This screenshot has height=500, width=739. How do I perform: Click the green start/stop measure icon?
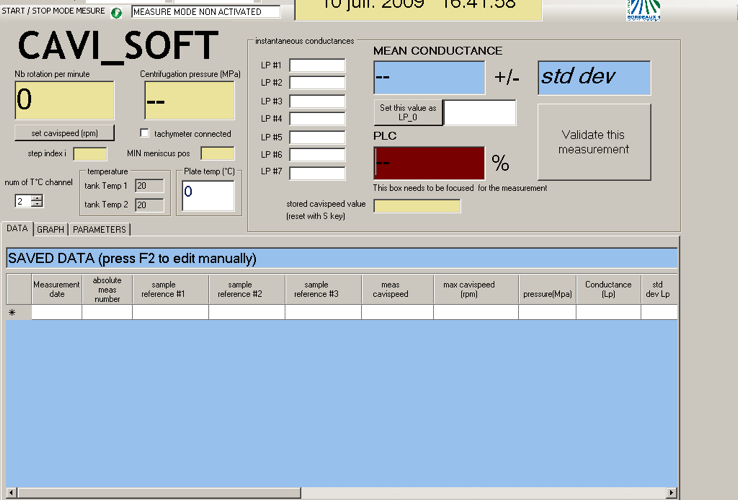pyautogui.click(x=116, y=13)
